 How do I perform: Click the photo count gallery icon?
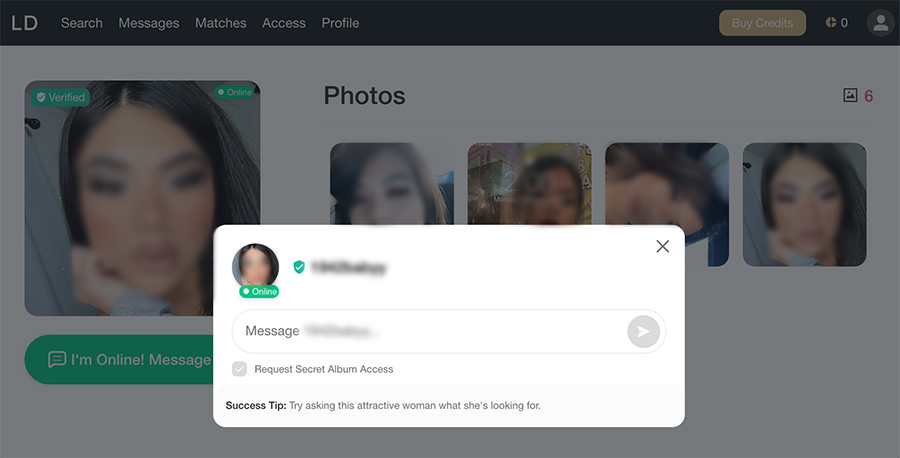pos(850,96)
